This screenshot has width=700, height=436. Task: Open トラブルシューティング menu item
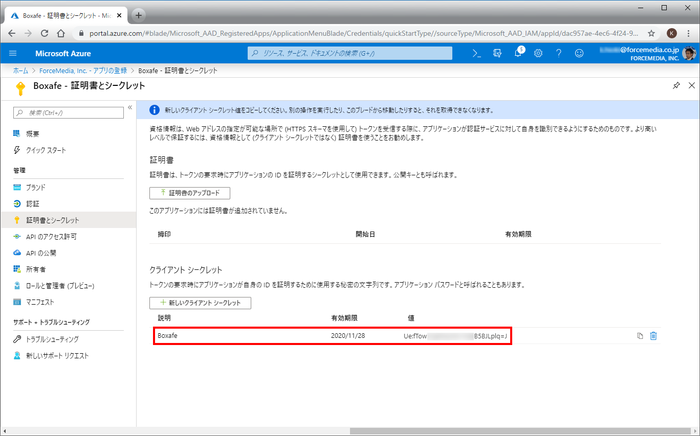click(x=52, y=339)
